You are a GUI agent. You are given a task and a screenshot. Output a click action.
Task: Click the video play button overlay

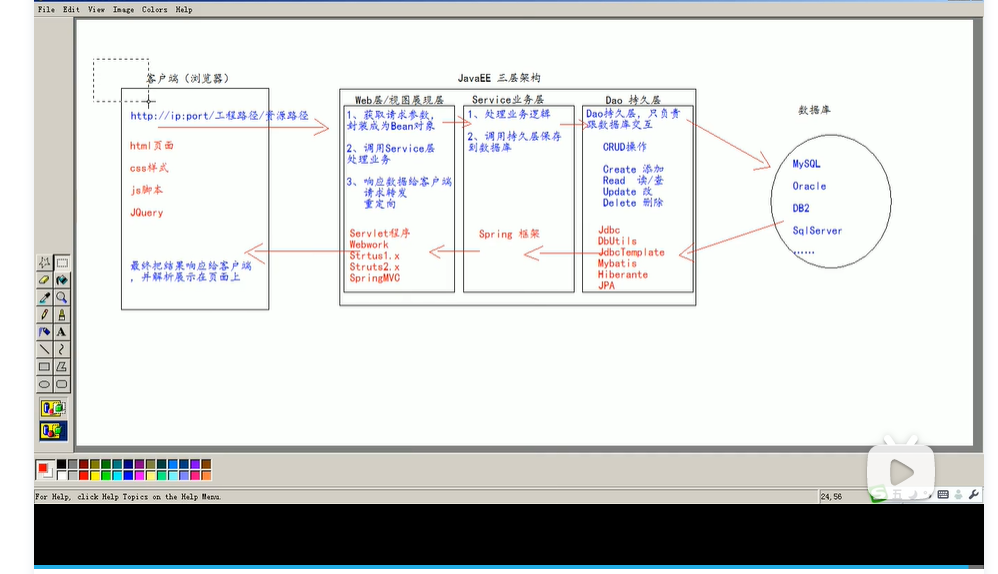click(901, 472)
